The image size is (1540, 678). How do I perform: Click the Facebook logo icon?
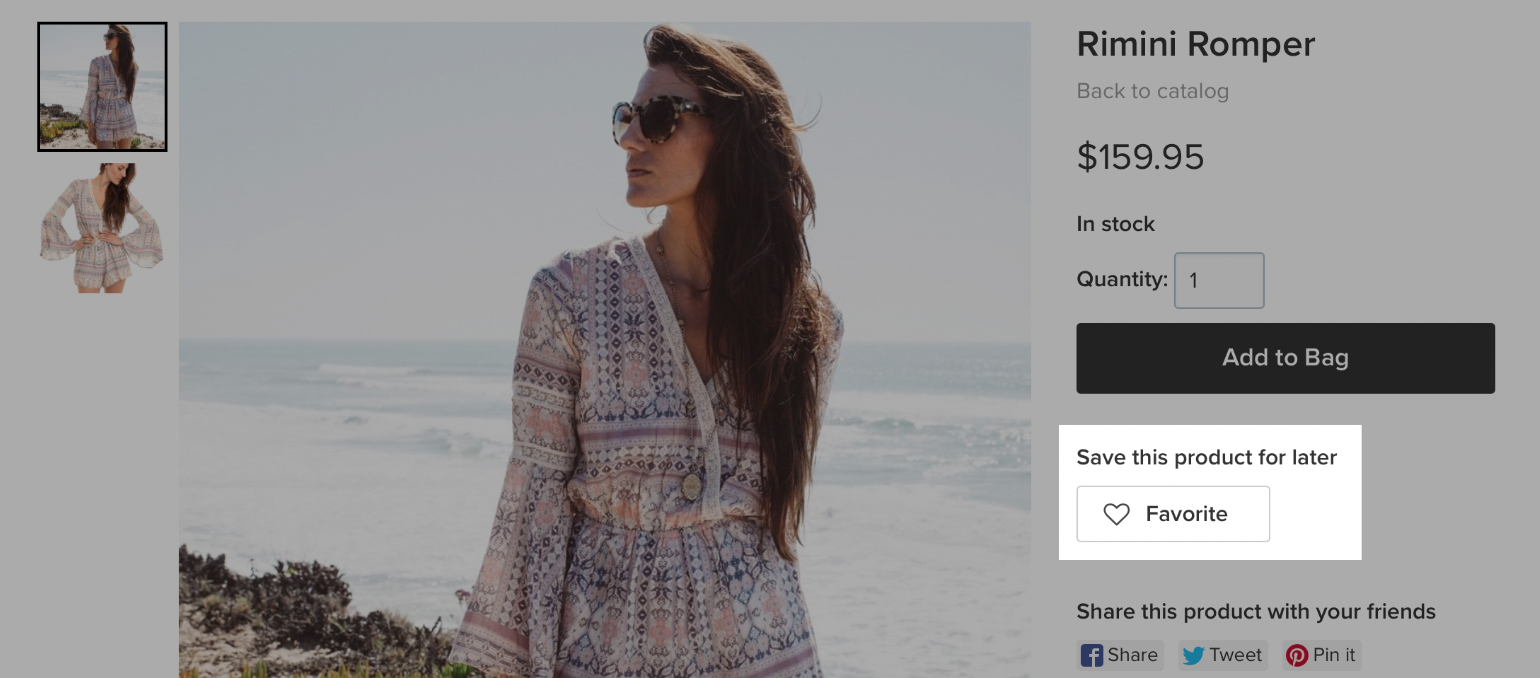point(1093,656)
